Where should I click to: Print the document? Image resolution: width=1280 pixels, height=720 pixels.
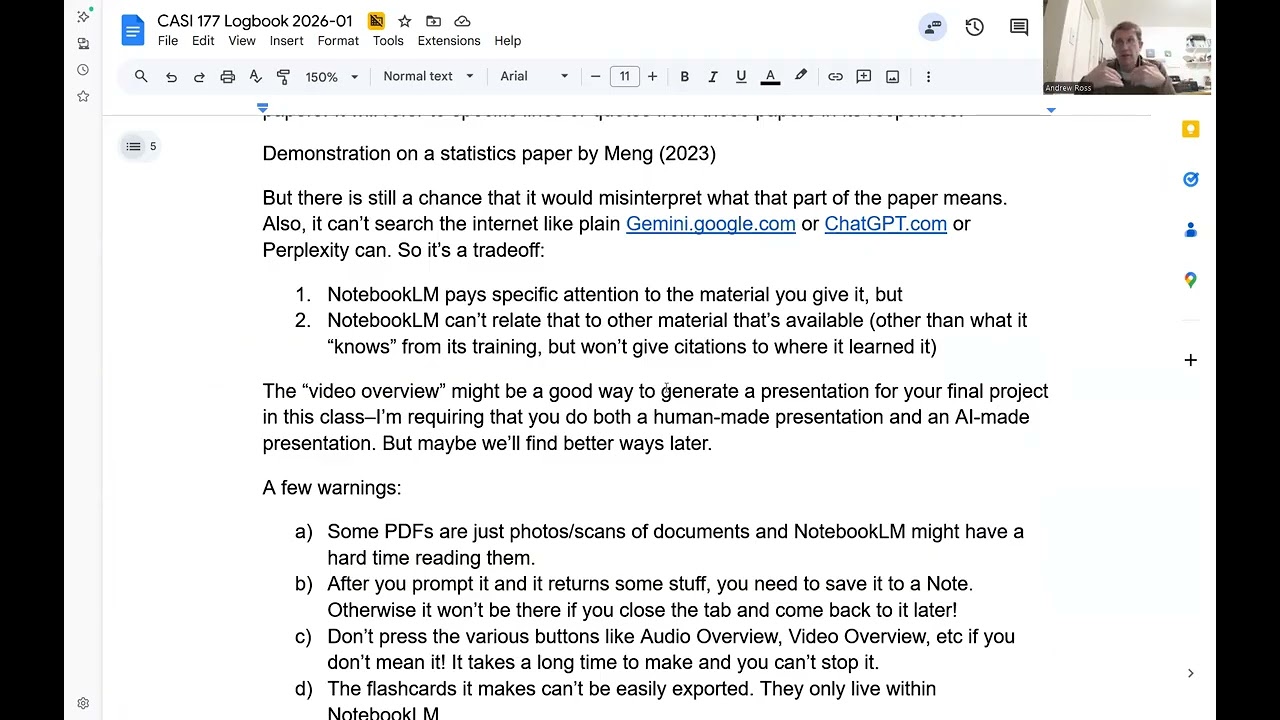coord(227,76)
